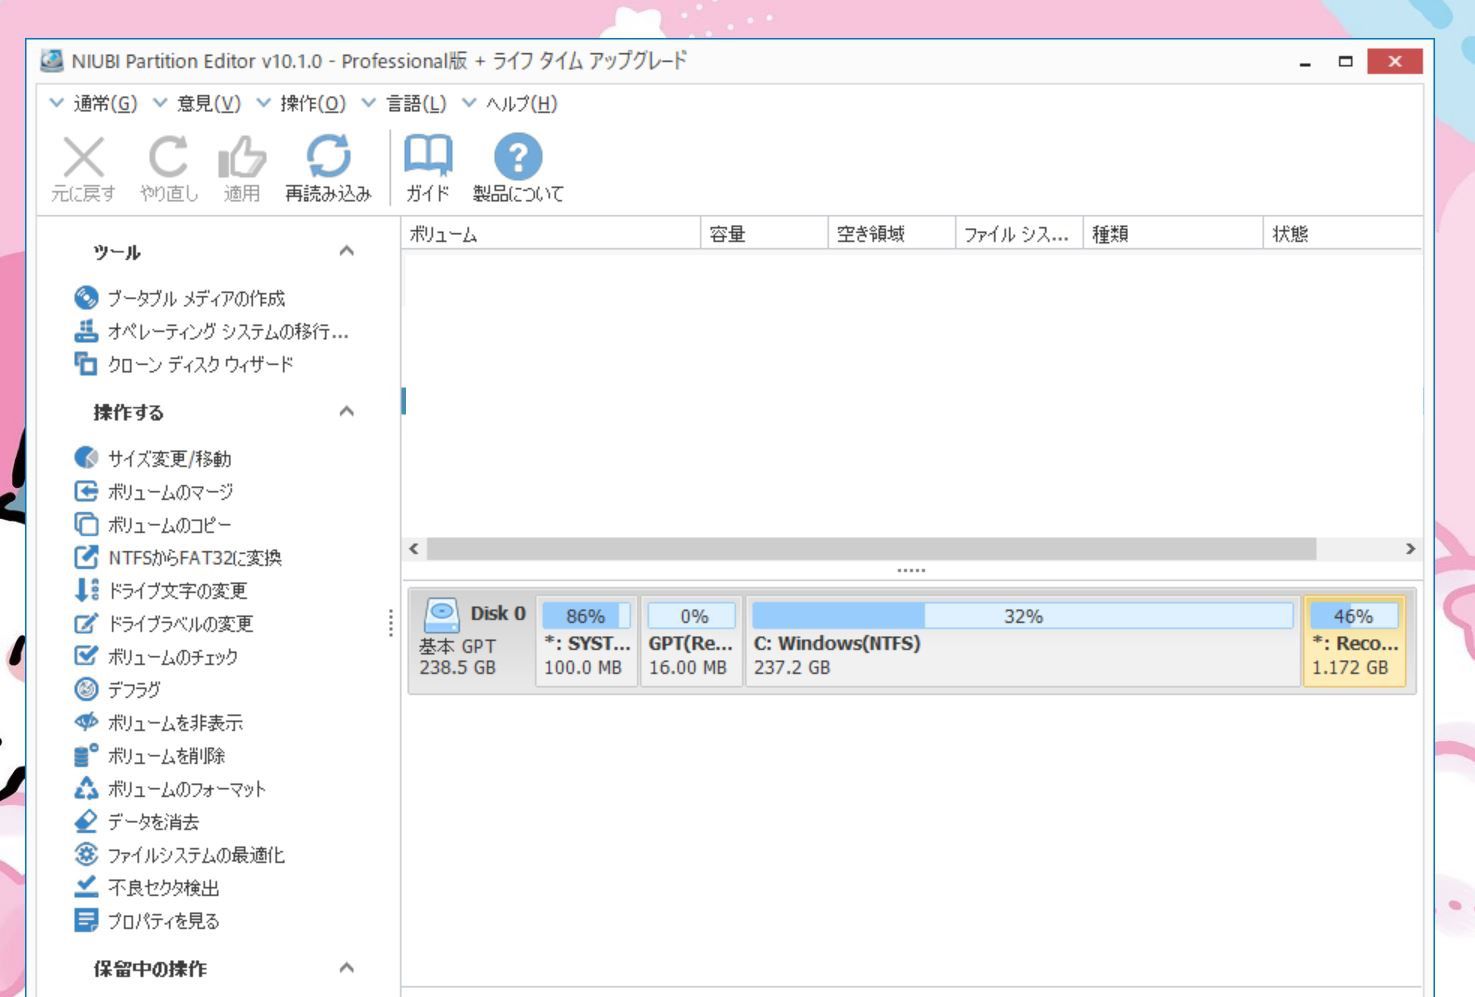
Task: Open the ガイド guide book icon
Action: (428, 155)
